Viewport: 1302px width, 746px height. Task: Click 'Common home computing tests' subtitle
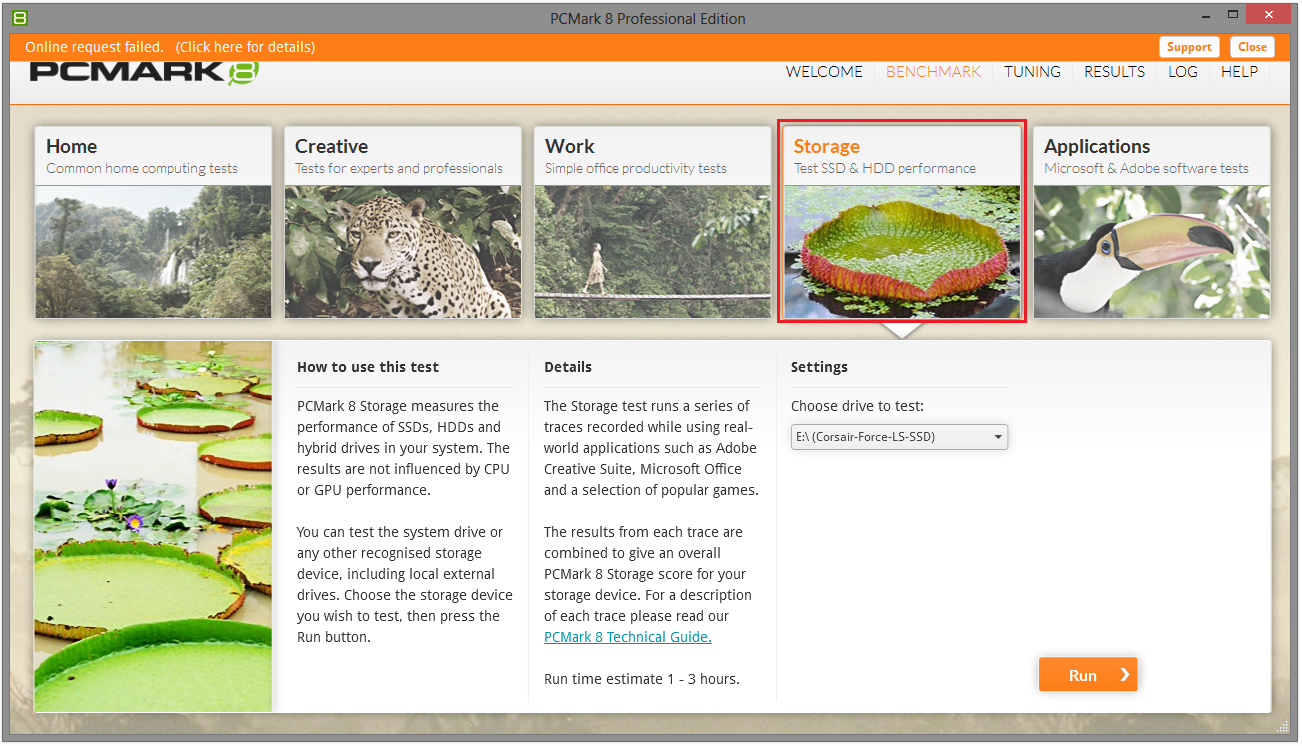[142, 168]
